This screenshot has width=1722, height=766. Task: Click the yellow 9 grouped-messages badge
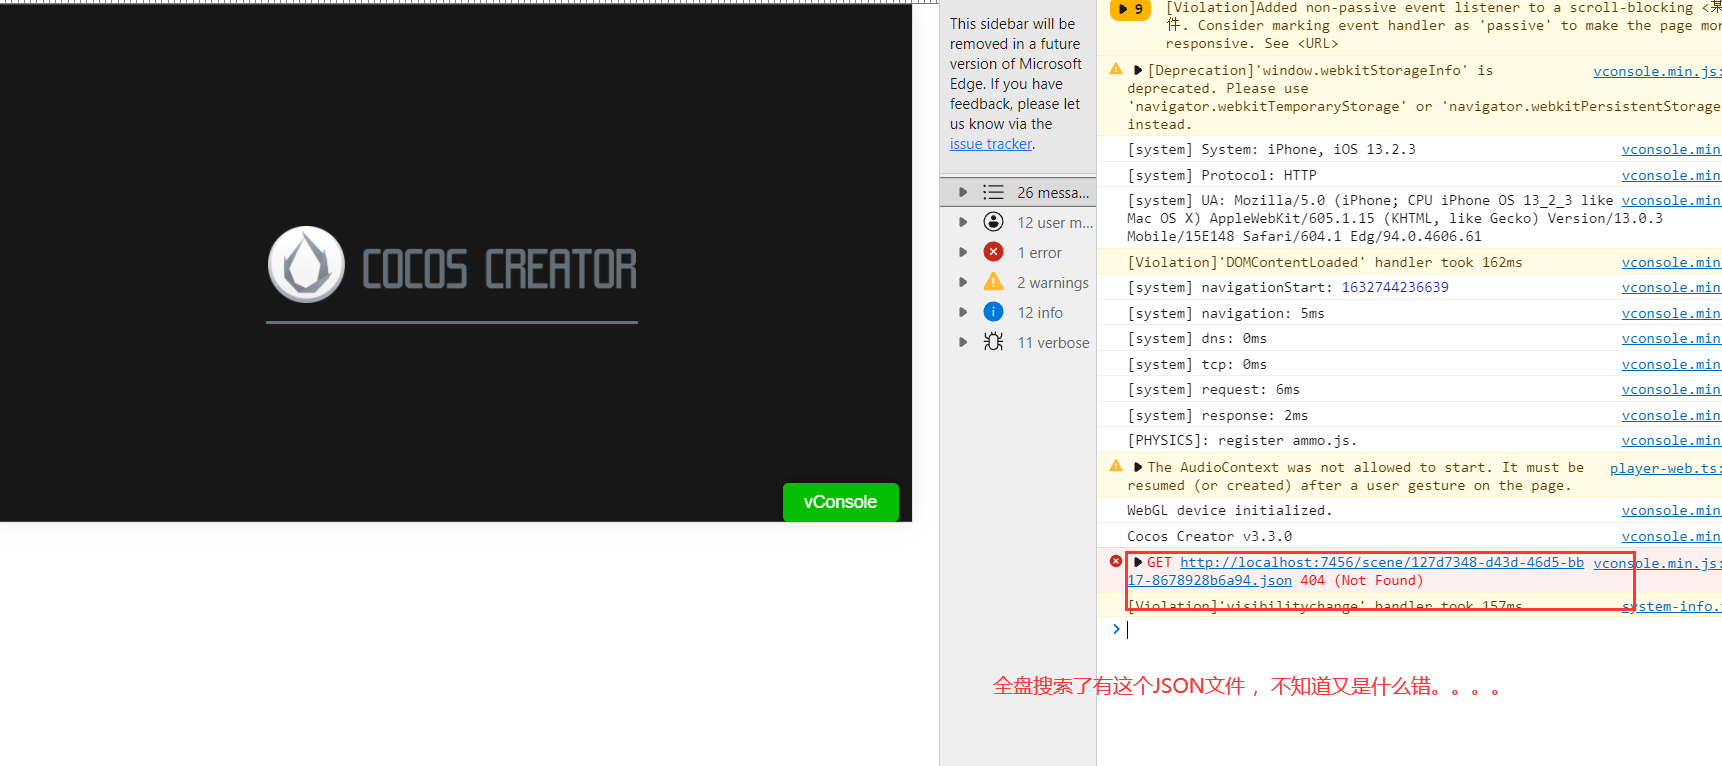pos(1131,9)
